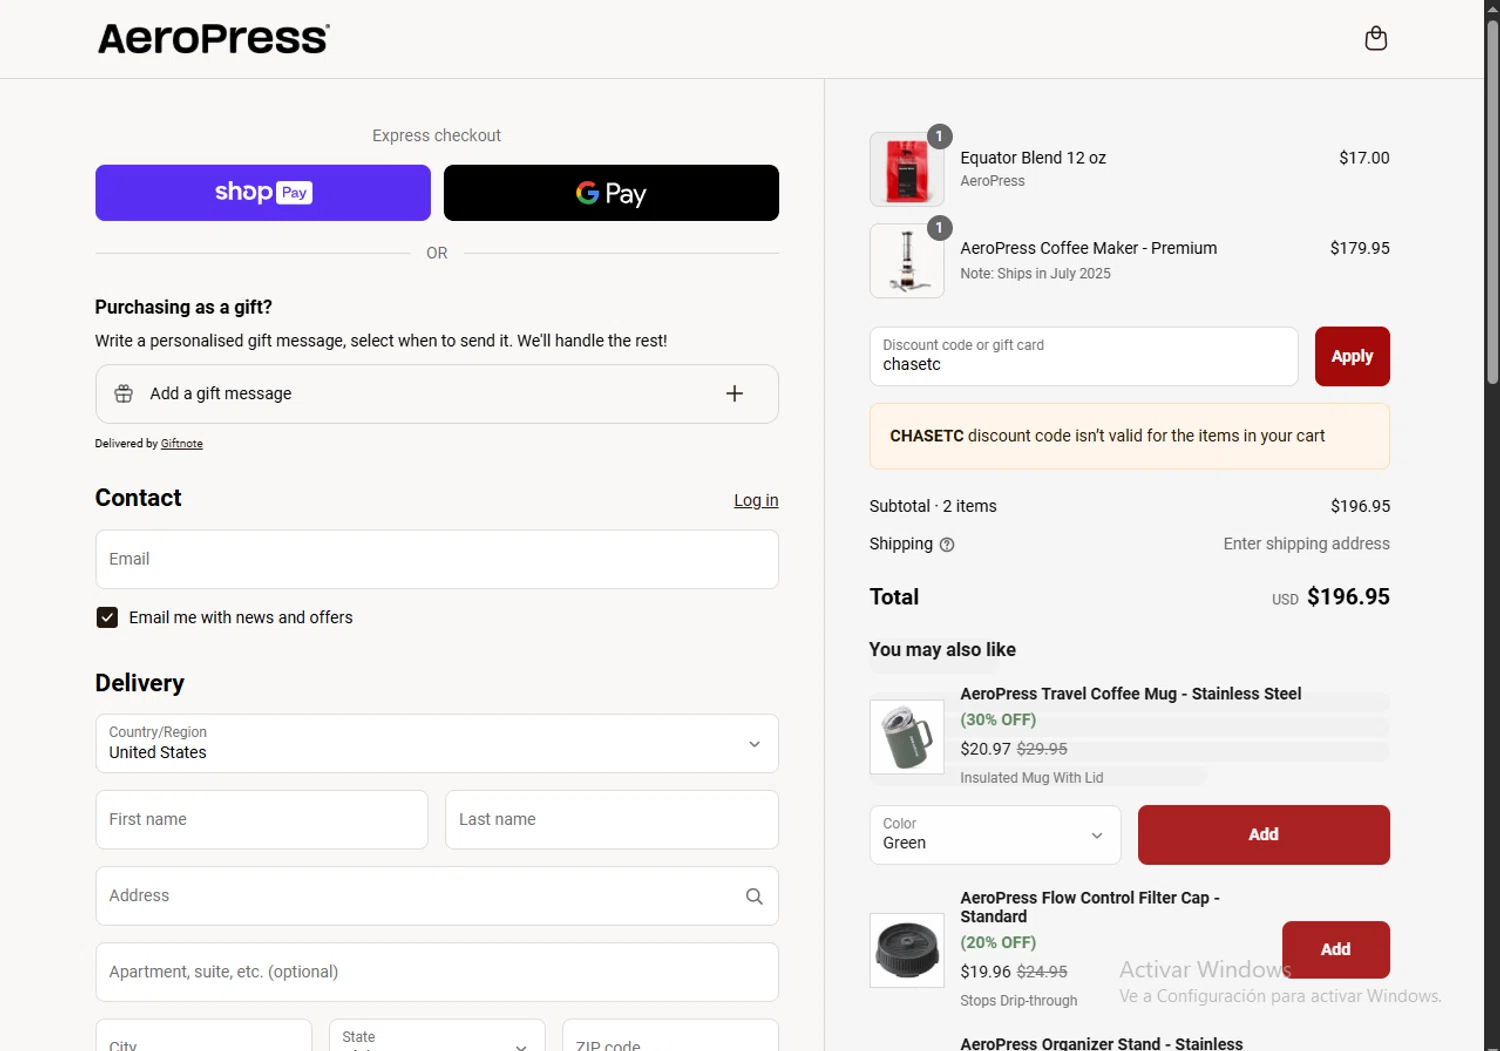The image size is (1500, 1051).
Task: Toggle Email me with news and offers
Action: click(x=107, y=618)
